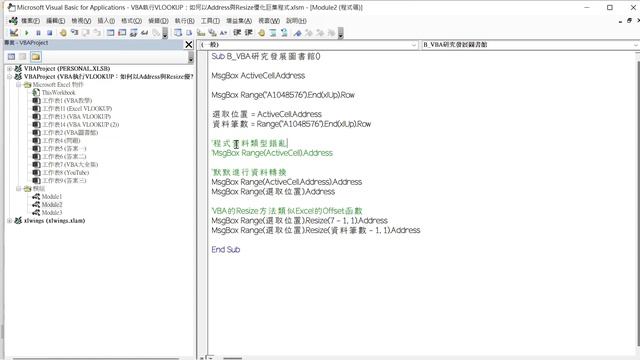Click the Complete Word toolbar icon

click(223, 33)
